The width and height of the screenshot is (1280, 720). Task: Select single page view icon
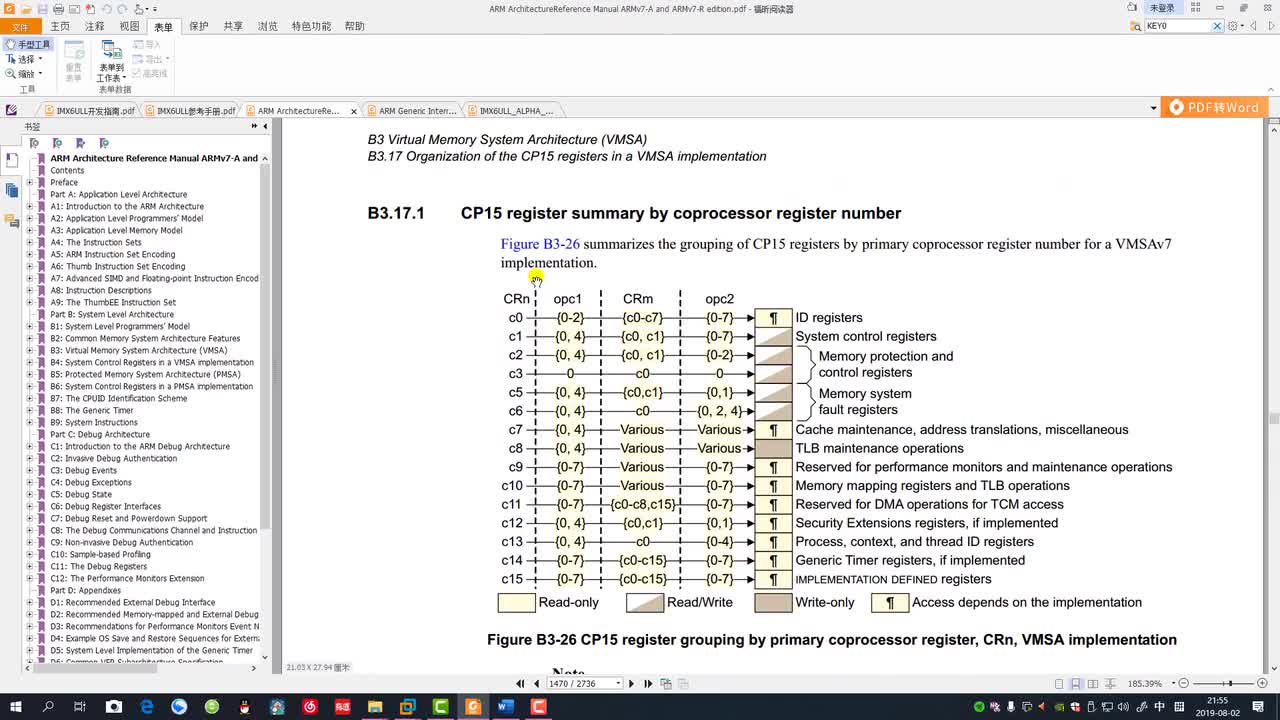pyautogui.click(x=1059, y=684)
